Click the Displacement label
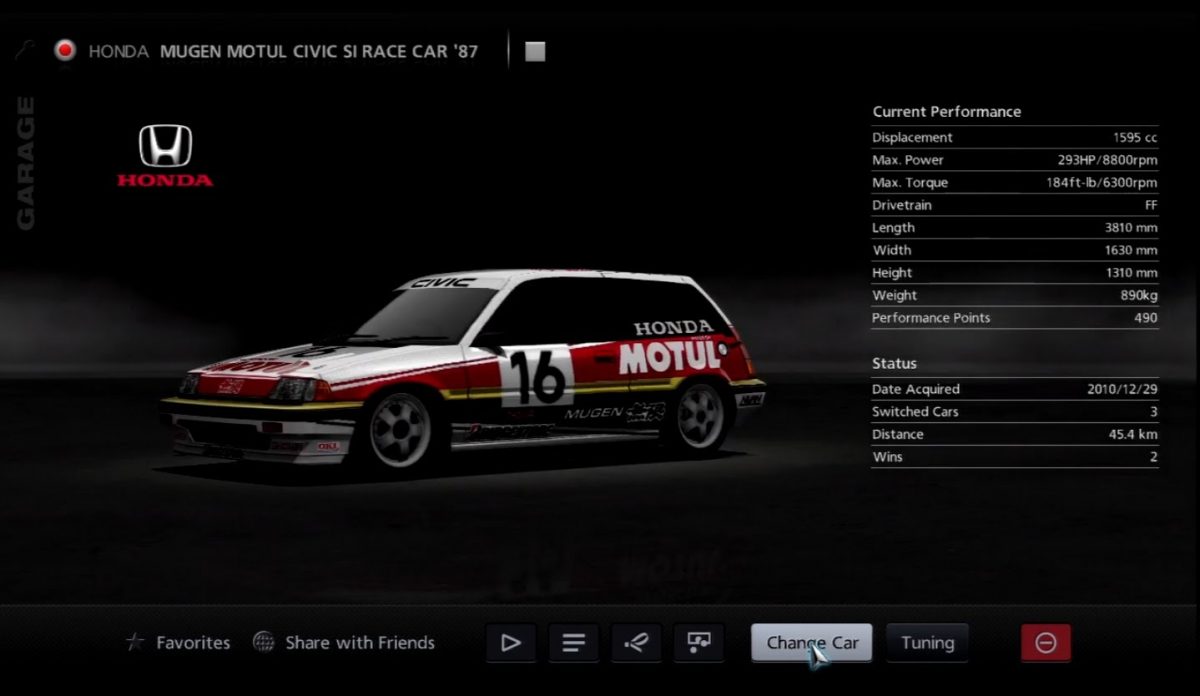 tap(912, 138)
